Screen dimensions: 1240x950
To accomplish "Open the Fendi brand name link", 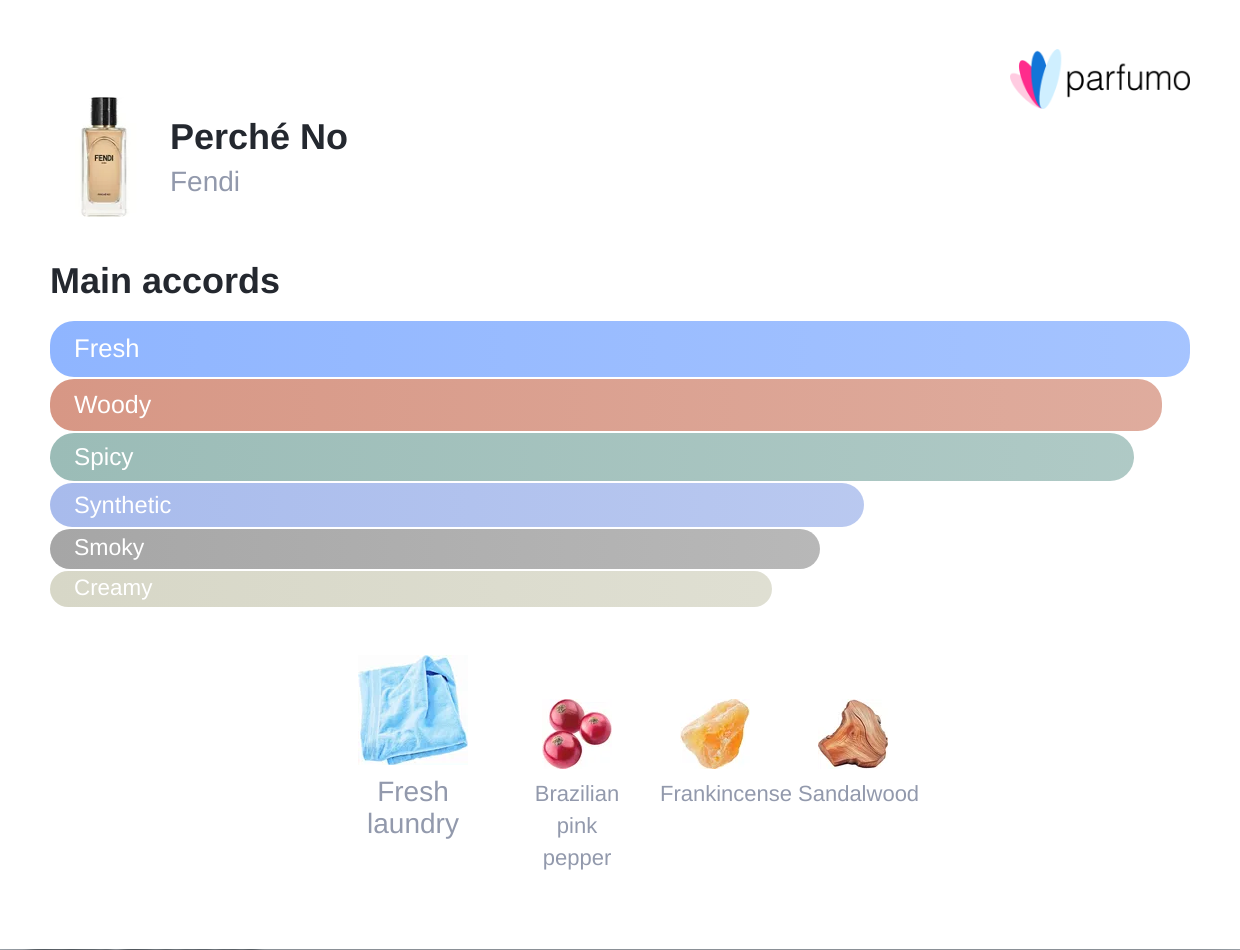I will (205, 182).
